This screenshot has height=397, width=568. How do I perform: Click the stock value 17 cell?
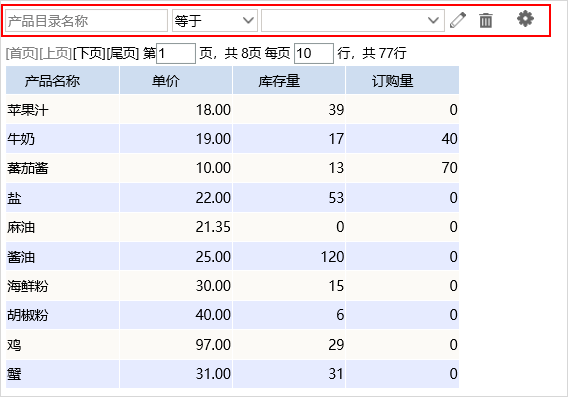click(x=289, y=139)
